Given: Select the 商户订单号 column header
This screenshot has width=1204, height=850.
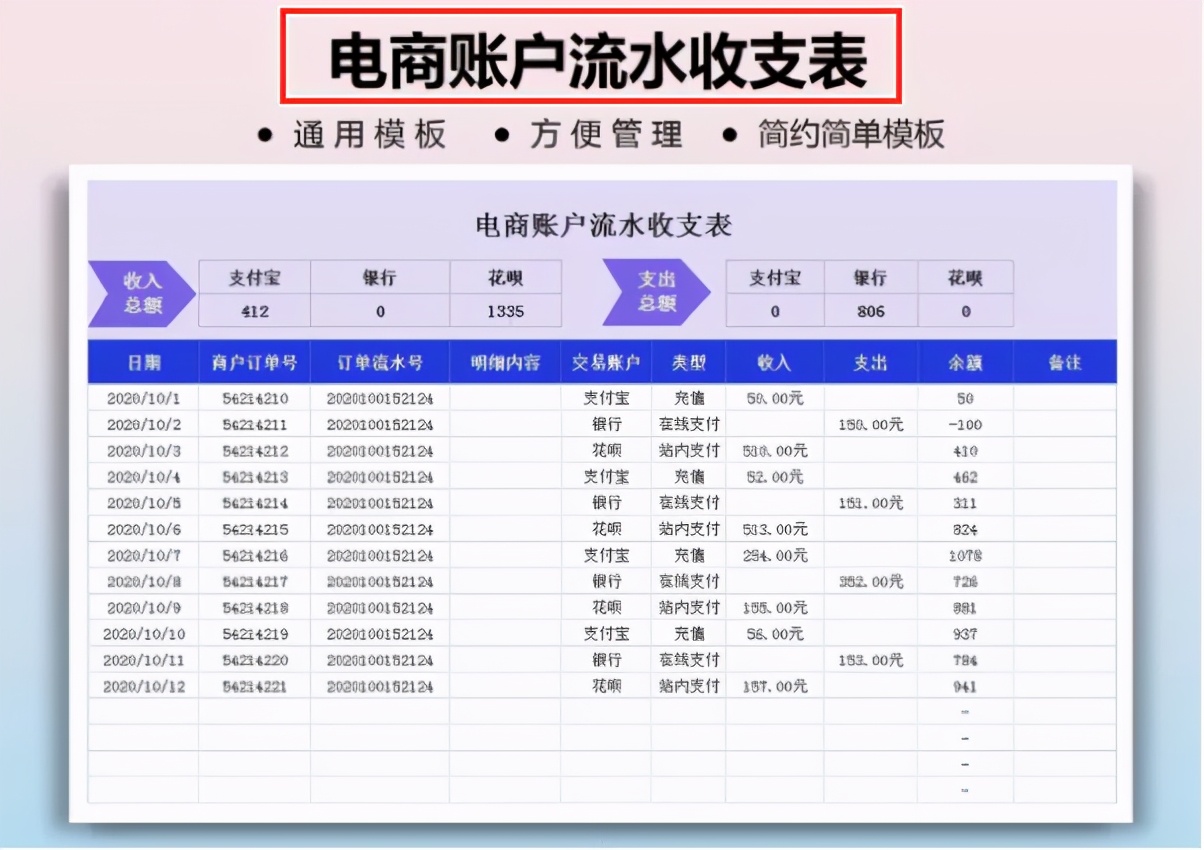Looking at the screenshot, I should click(254, 362).
